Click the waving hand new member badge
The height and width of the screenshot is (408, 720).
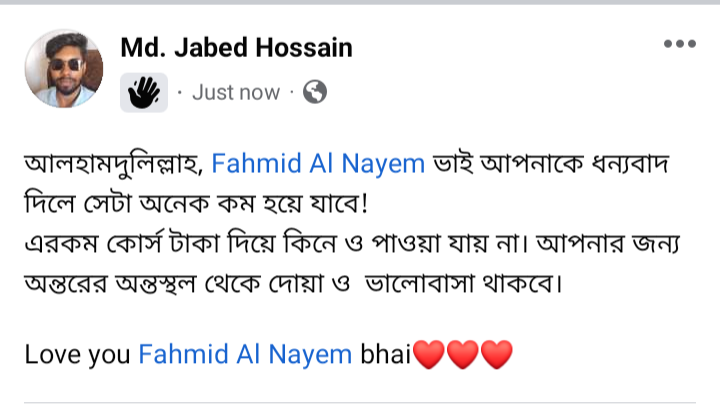coord(144,92)
